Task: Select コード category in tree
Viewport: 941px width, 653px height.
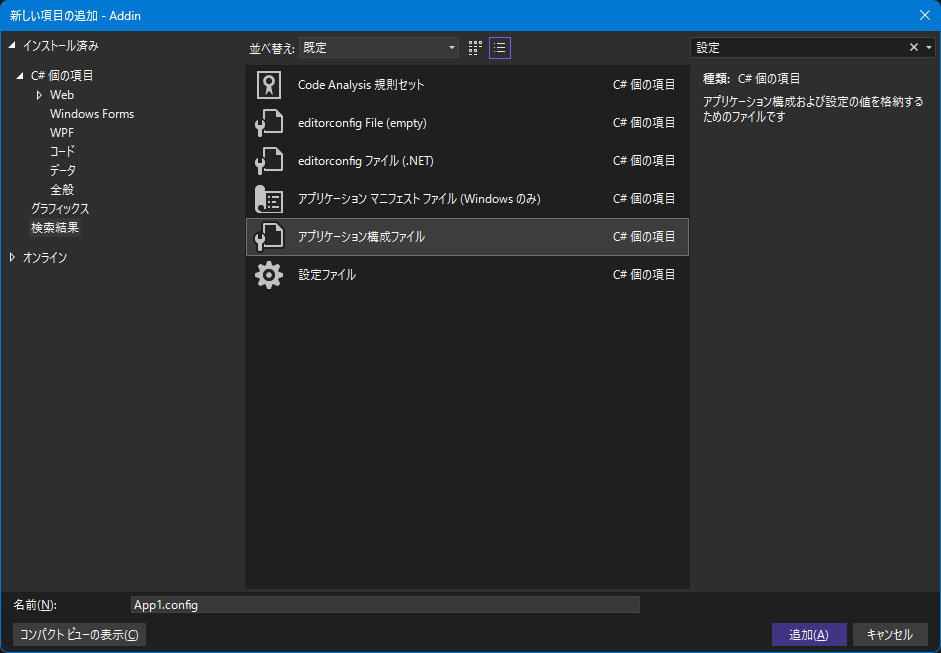Action: click(x=62, y=151)
